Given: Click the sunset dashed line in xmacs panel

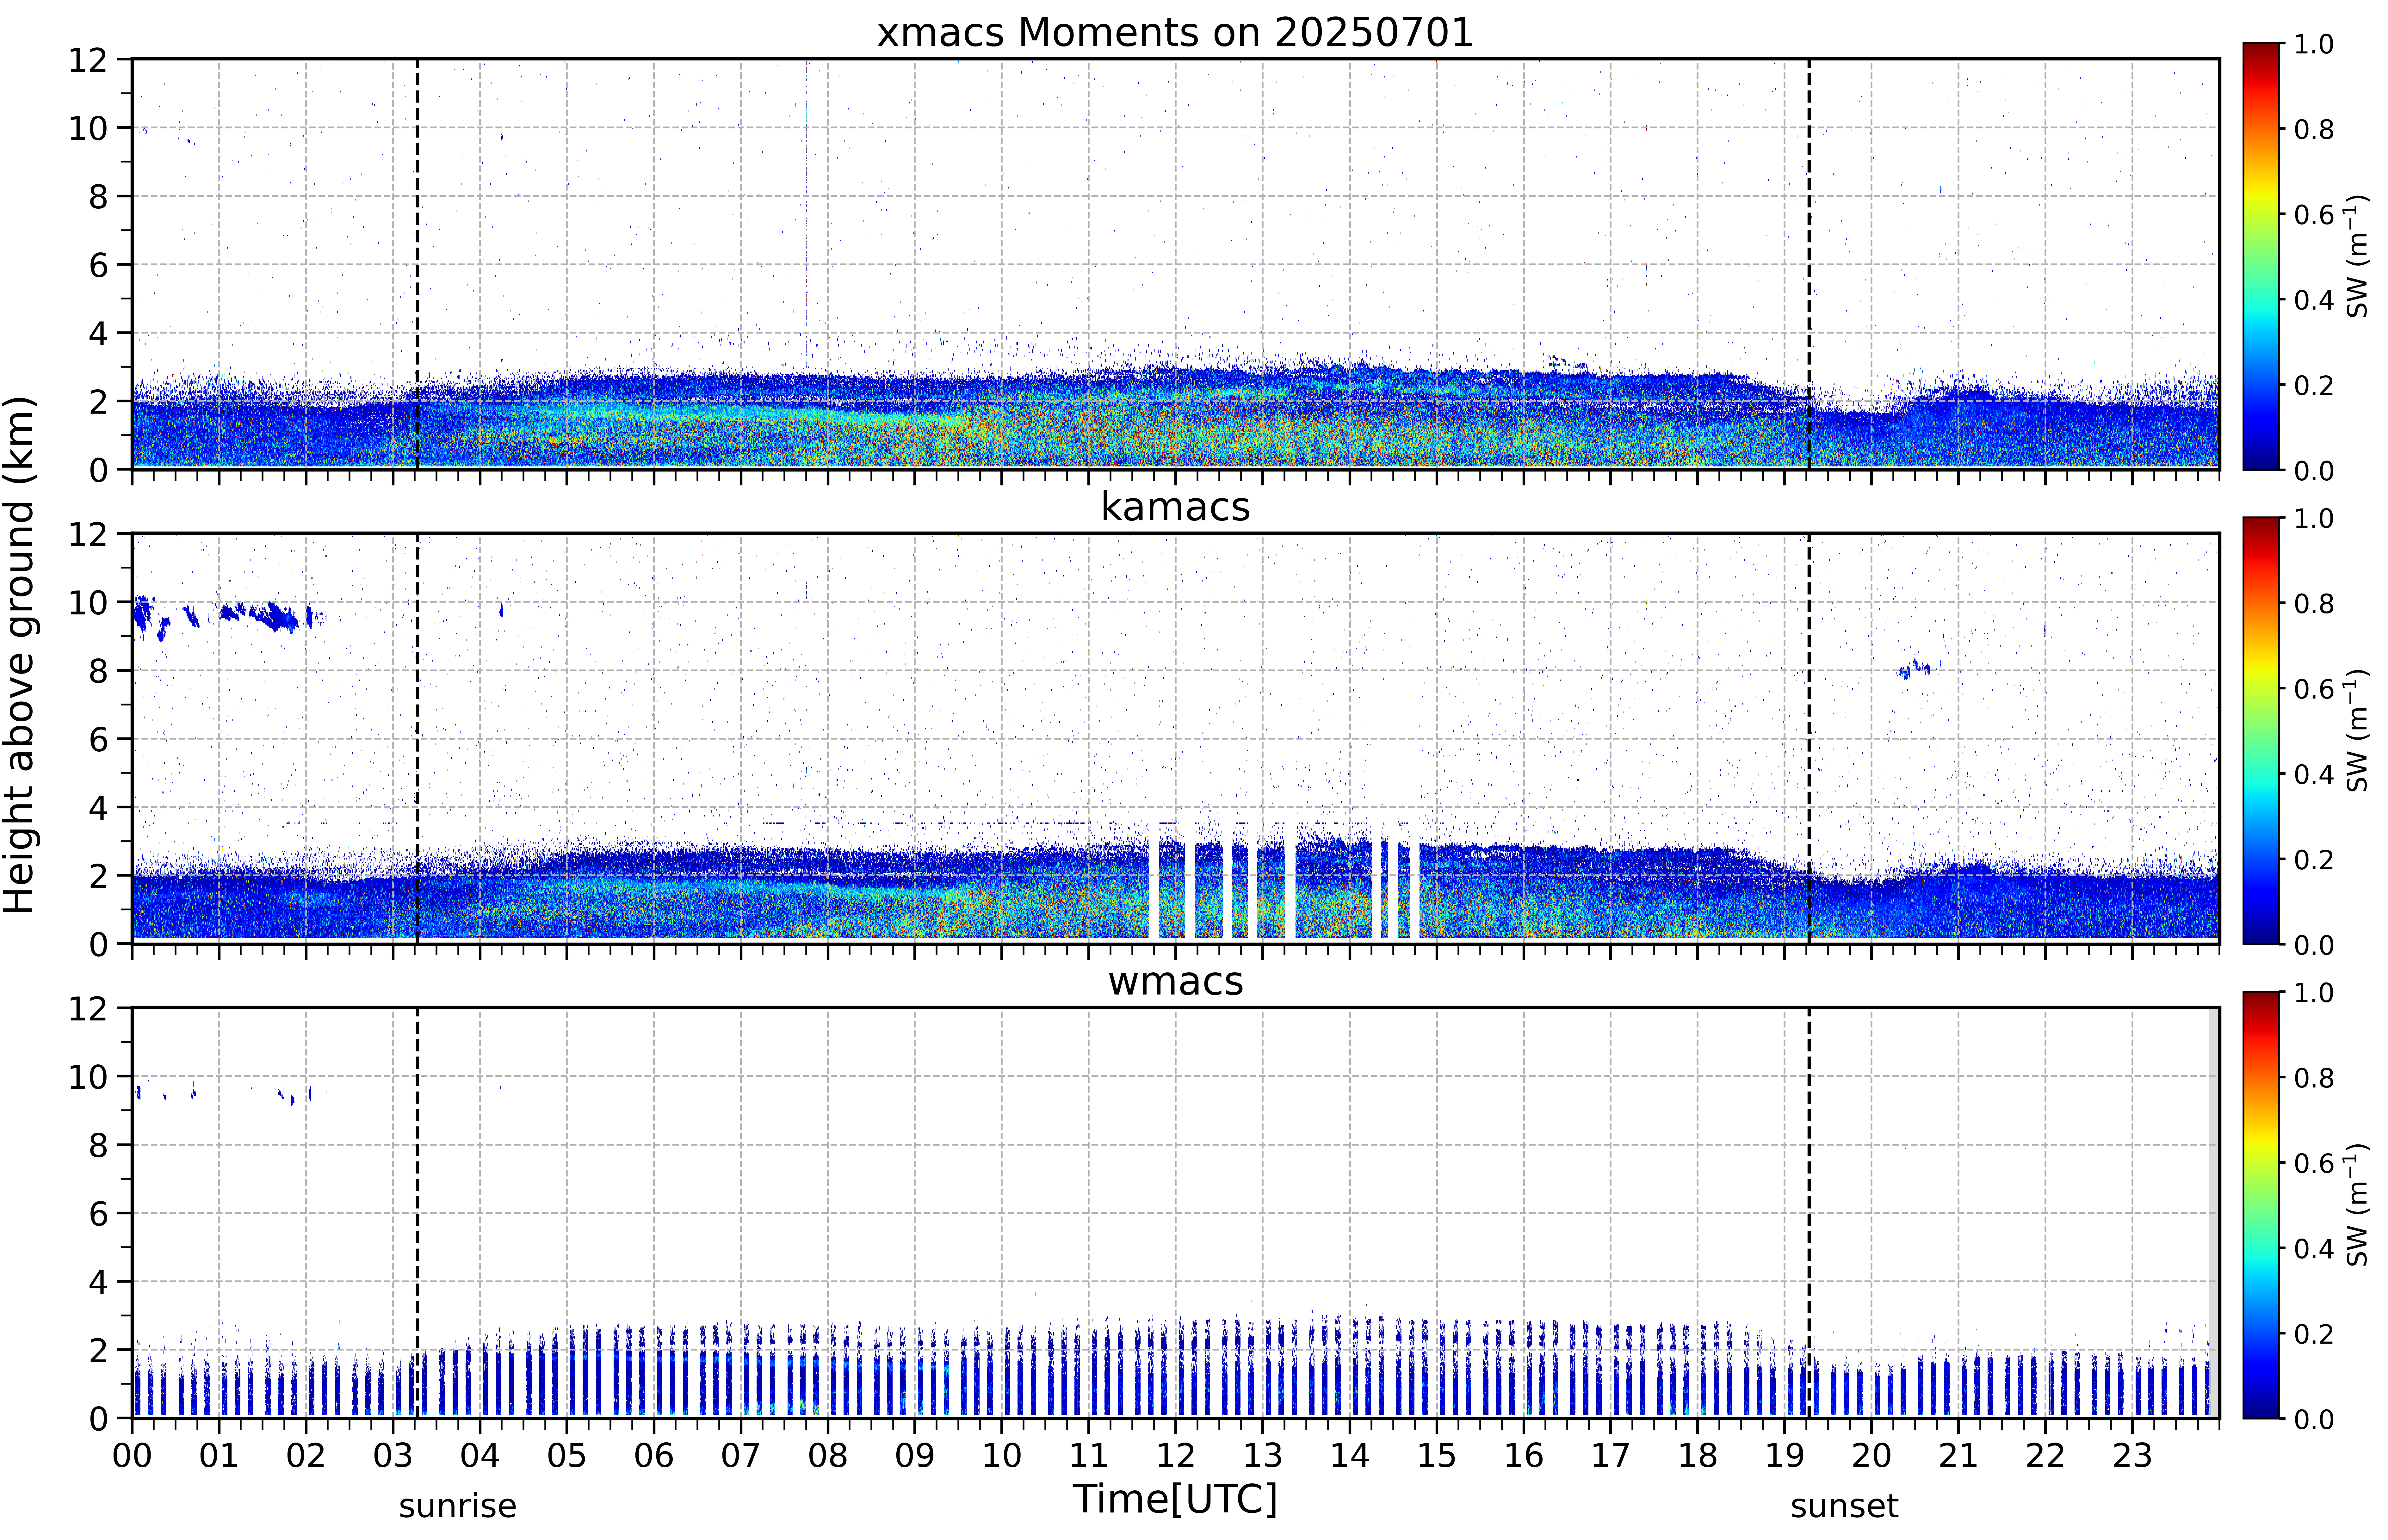Looking at the screenshot, I should pos(1809,264).
